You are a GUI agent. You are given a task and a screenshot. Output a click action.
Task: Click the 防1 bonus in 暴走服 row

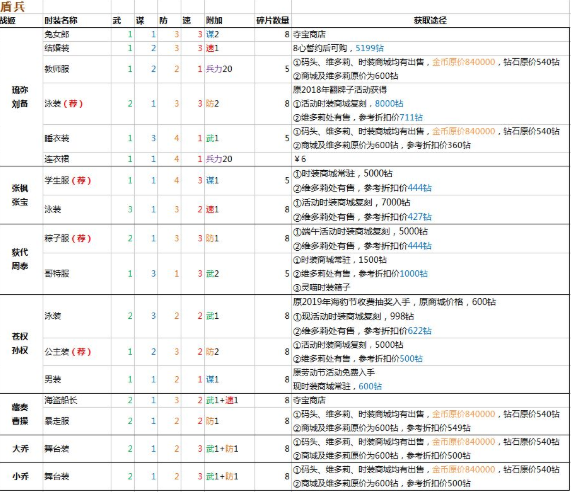point(212,421)
